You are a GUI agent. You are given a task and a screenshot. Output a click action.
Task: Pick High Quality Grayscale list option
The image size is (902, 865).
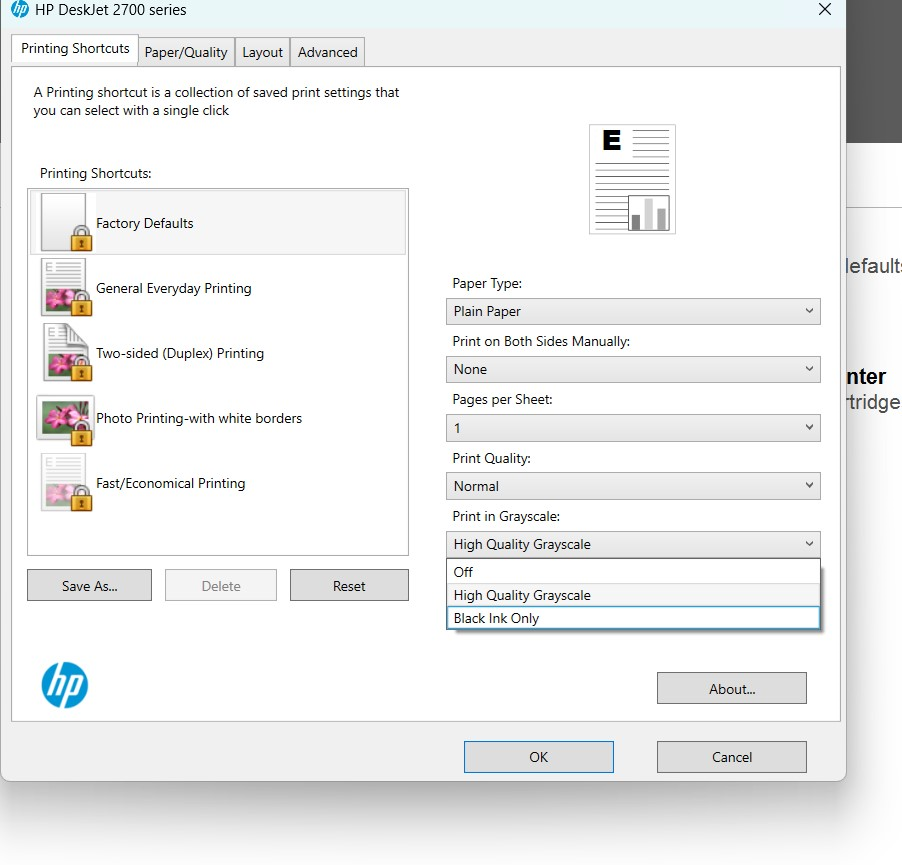632,595
